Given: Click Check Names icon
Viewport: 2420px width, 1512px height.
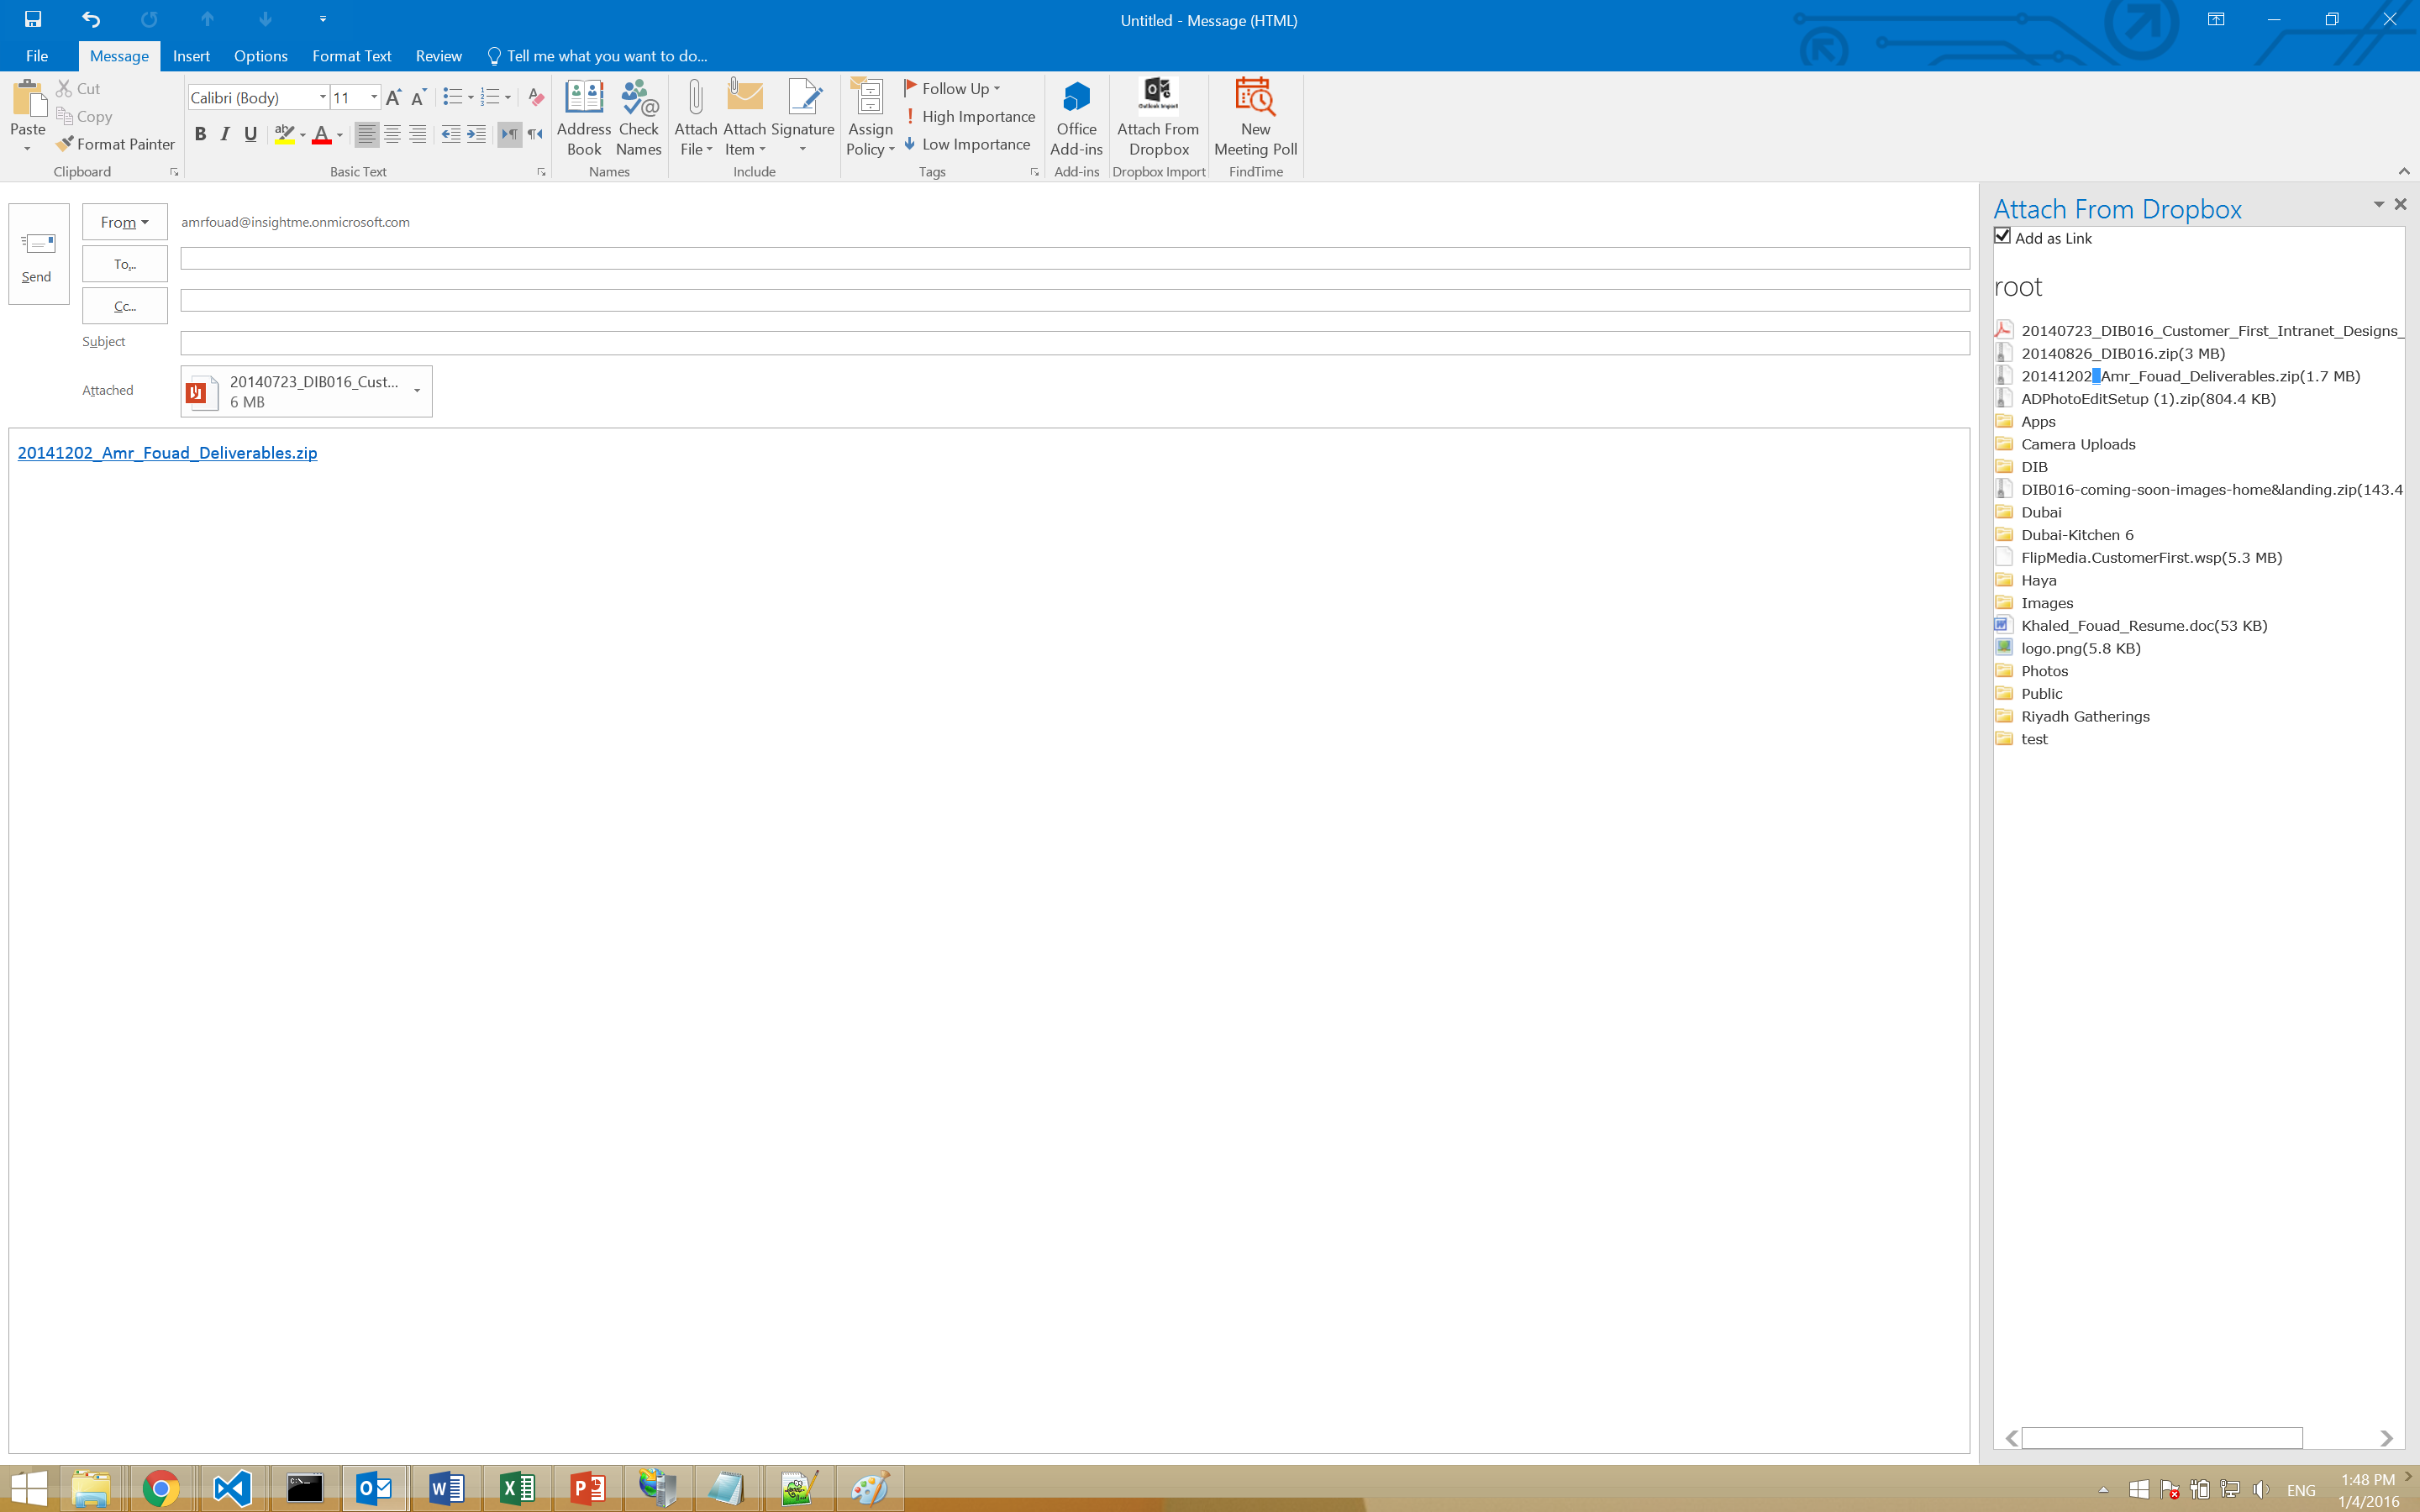Looking at the screenshot, I should (x=638, y=117).
